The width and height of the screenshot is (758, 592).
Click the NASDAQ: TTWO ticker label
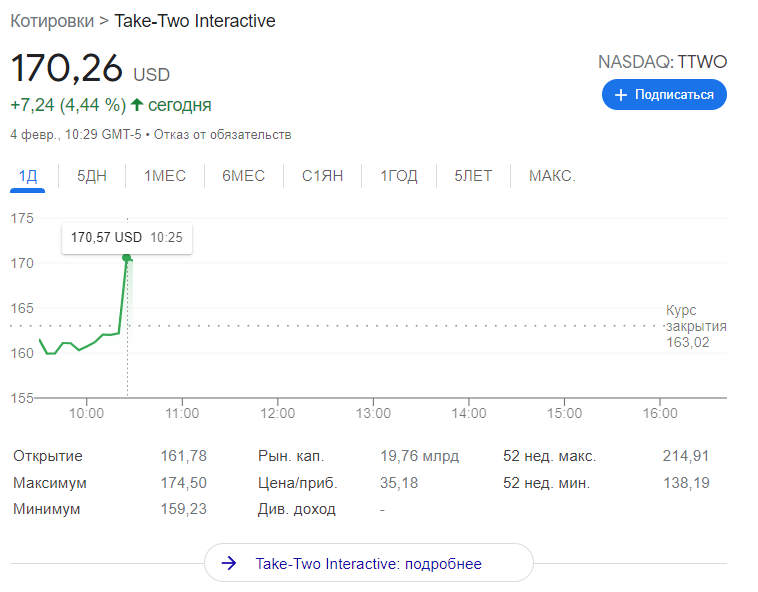point(662,62)
